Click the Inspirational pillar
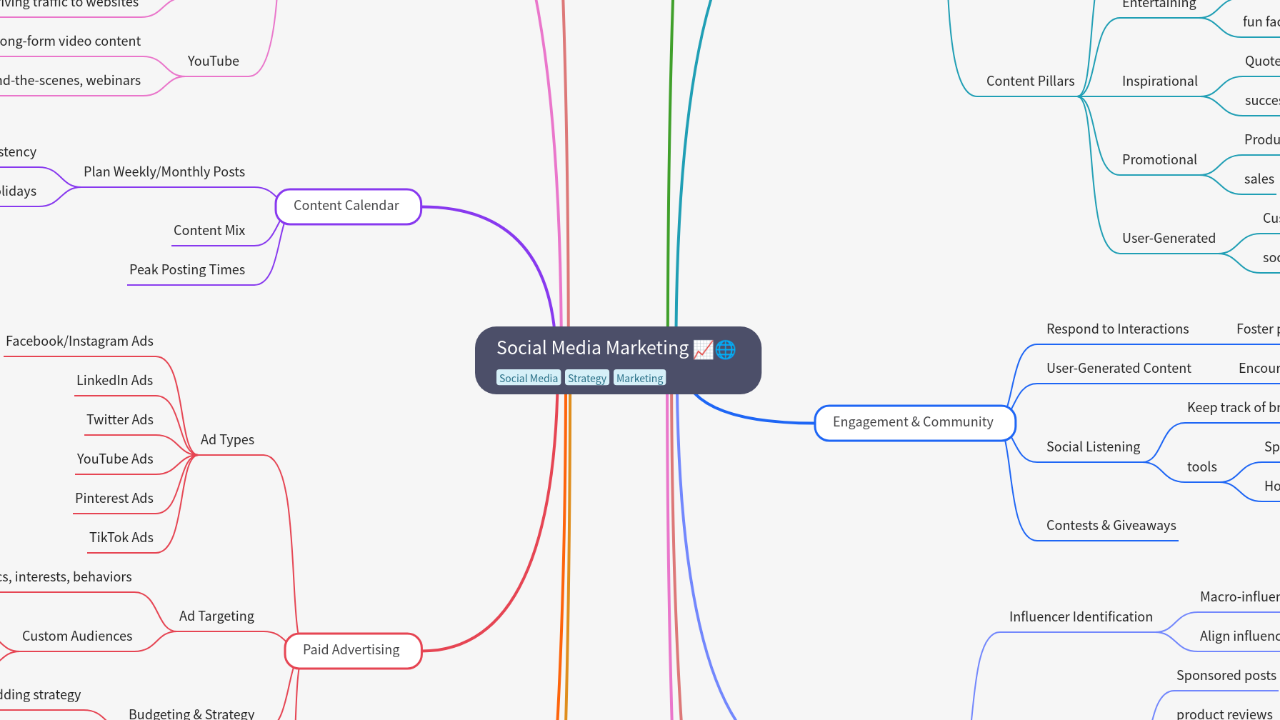The image size is (1280, 720). point(1160,81)
